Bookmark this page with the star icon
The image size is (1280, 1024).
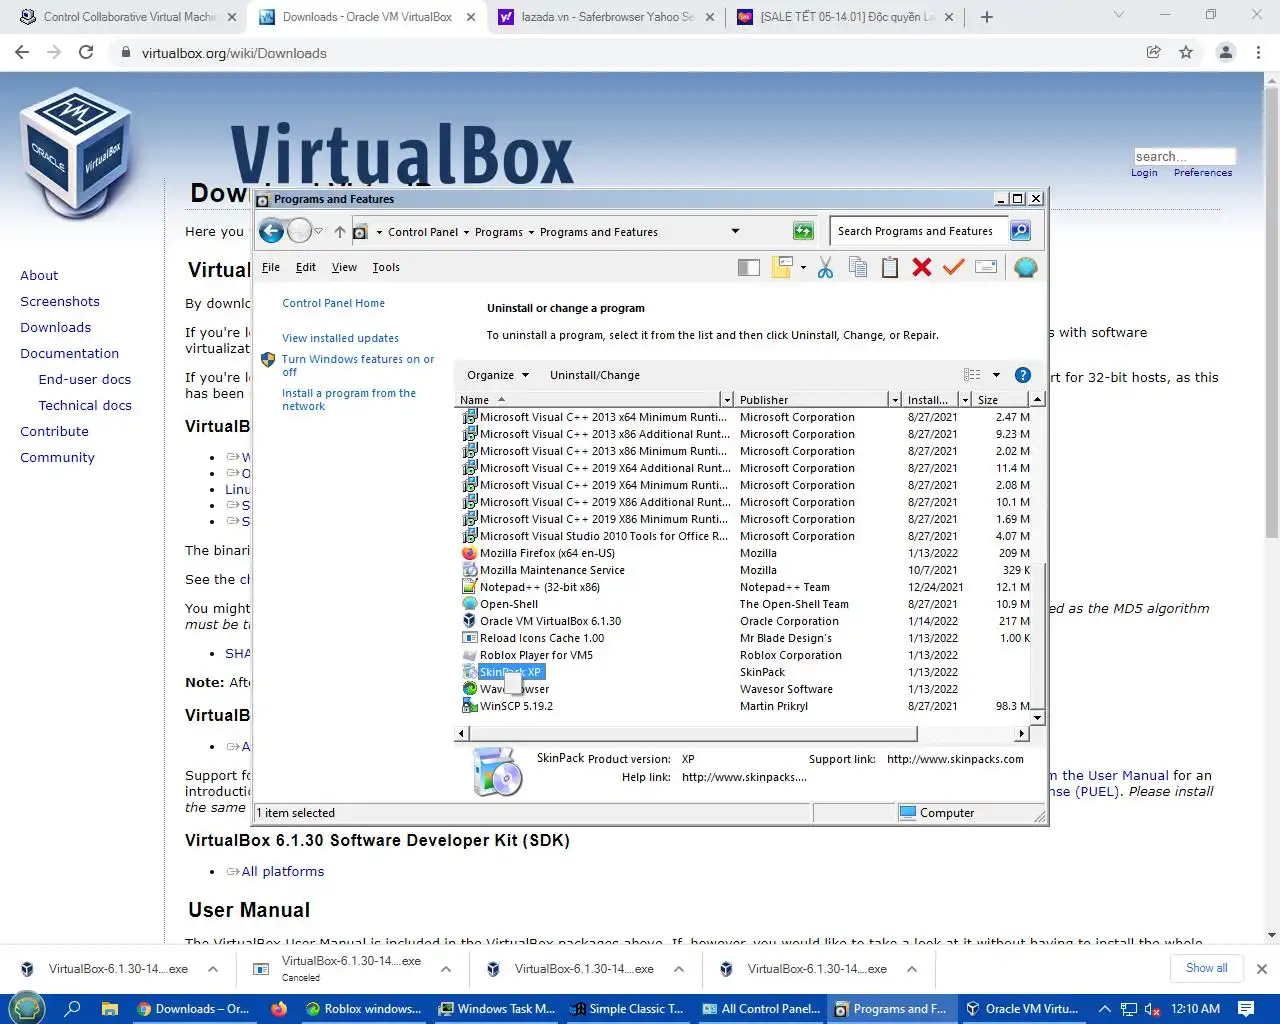1186,52
